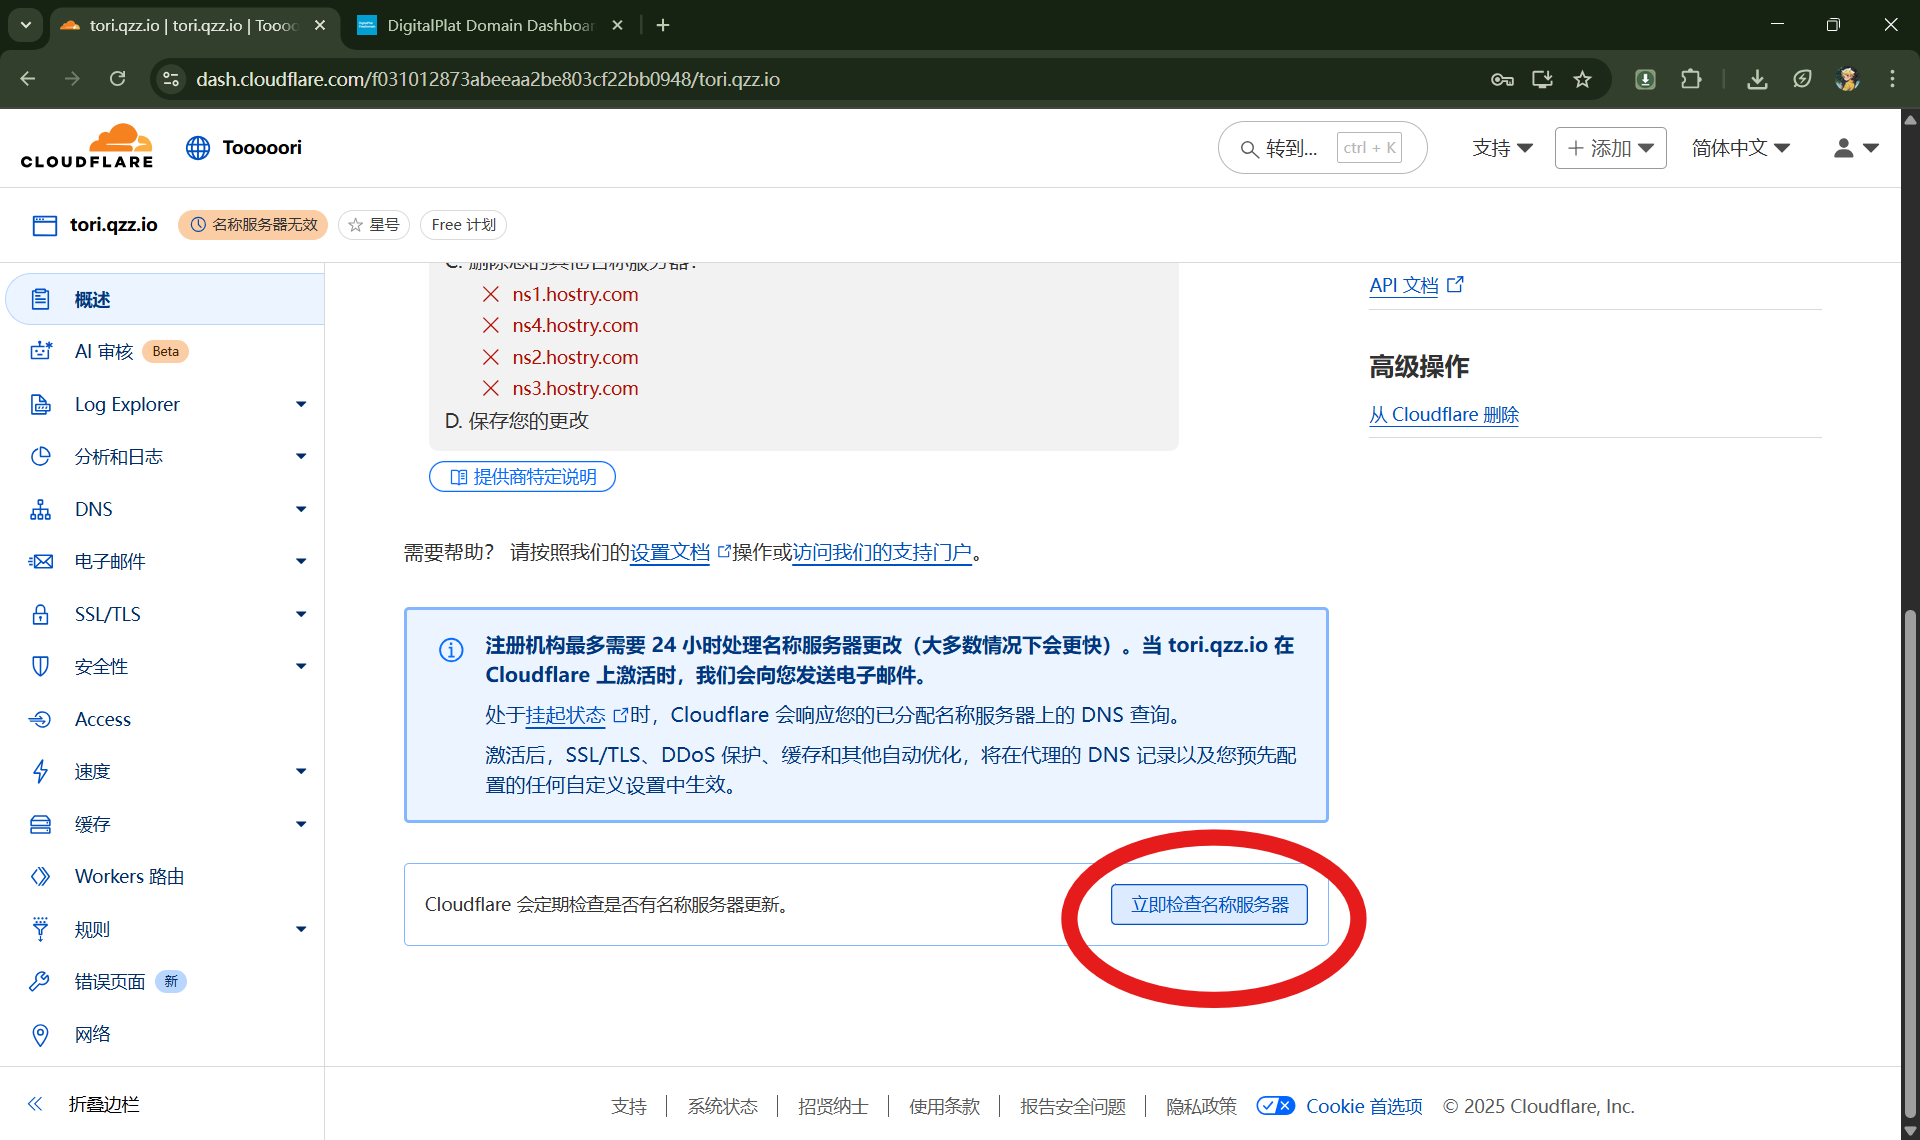Bookmark page with star icon

(x=1582, y=79)
